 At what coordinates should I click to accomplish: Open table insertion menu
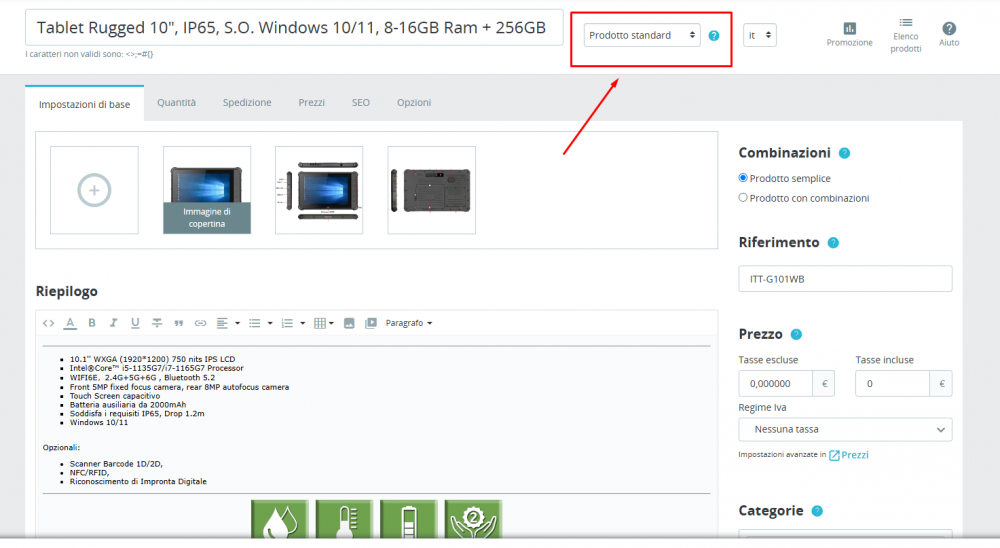(324, 323)
